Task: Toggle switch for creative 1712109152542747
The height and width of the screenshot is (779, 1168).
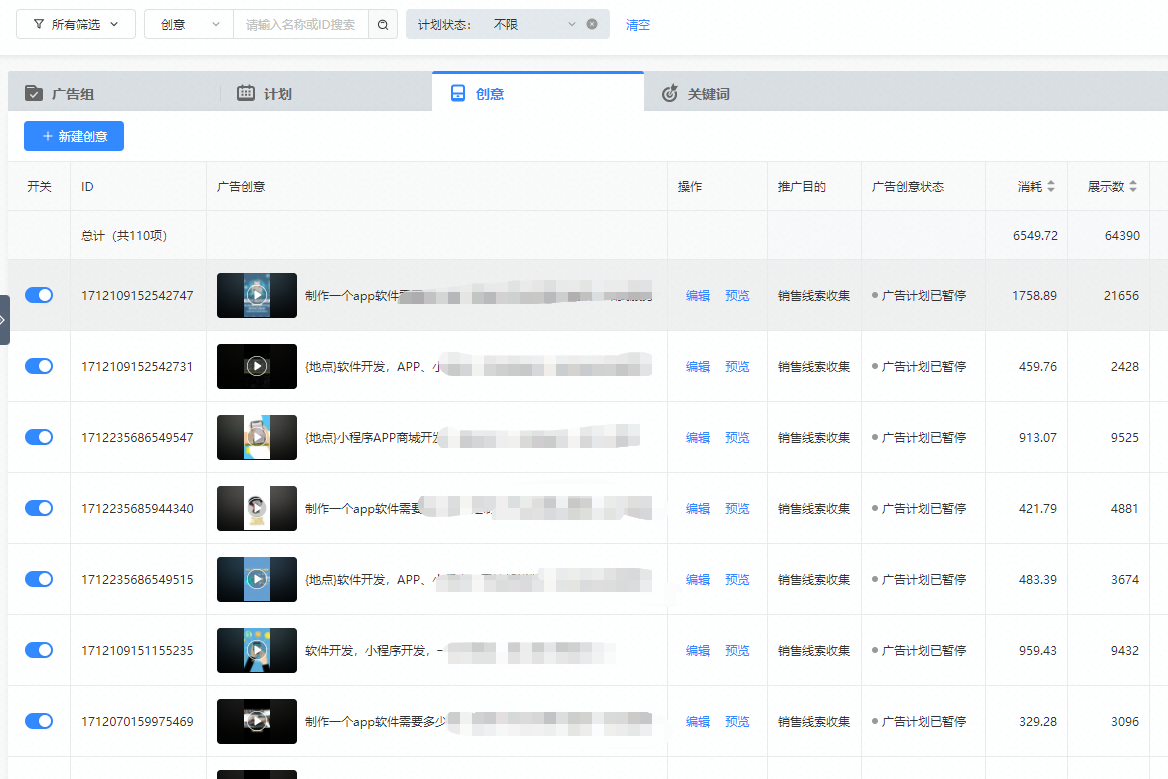Action: (x=39, y=295)
